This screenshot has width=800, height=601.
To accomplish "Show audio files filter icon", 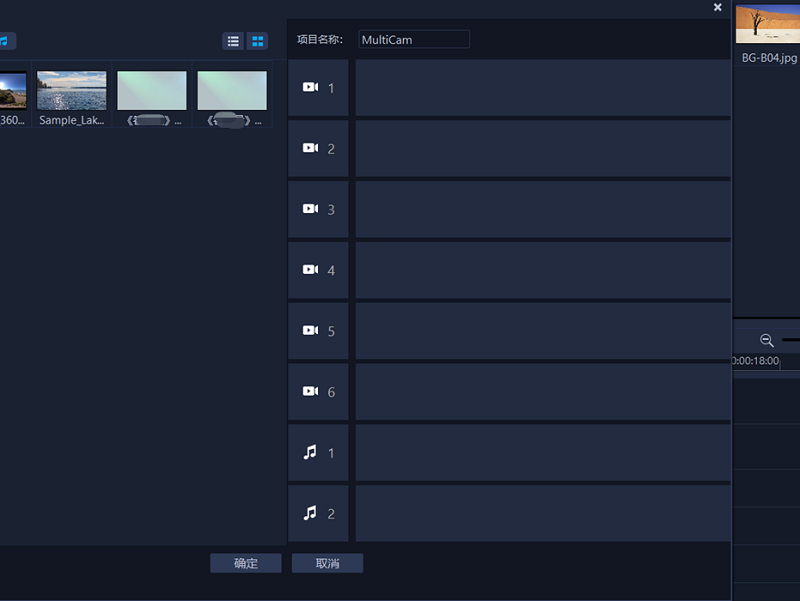I will coord(5,41).
